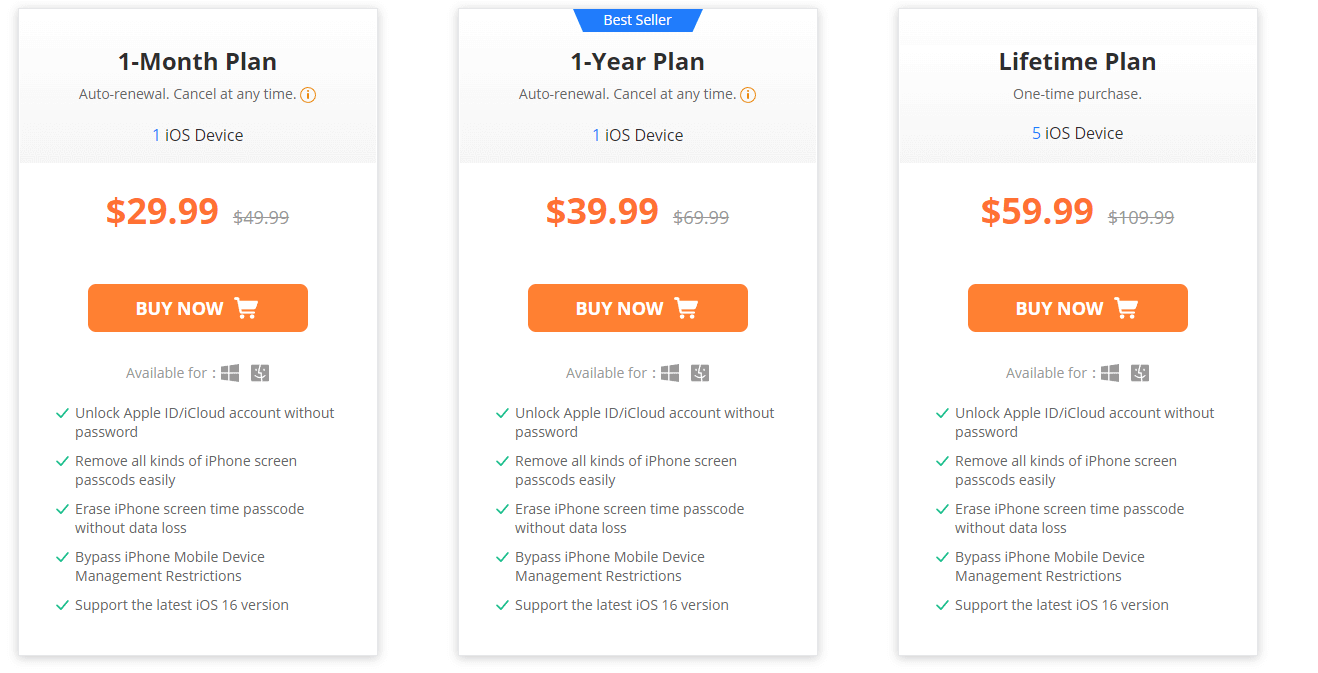Click Mac icon under 1-Month Plan
This screenshot has width=1318, height=673.
pyautogui.click(x=260, y=373)
